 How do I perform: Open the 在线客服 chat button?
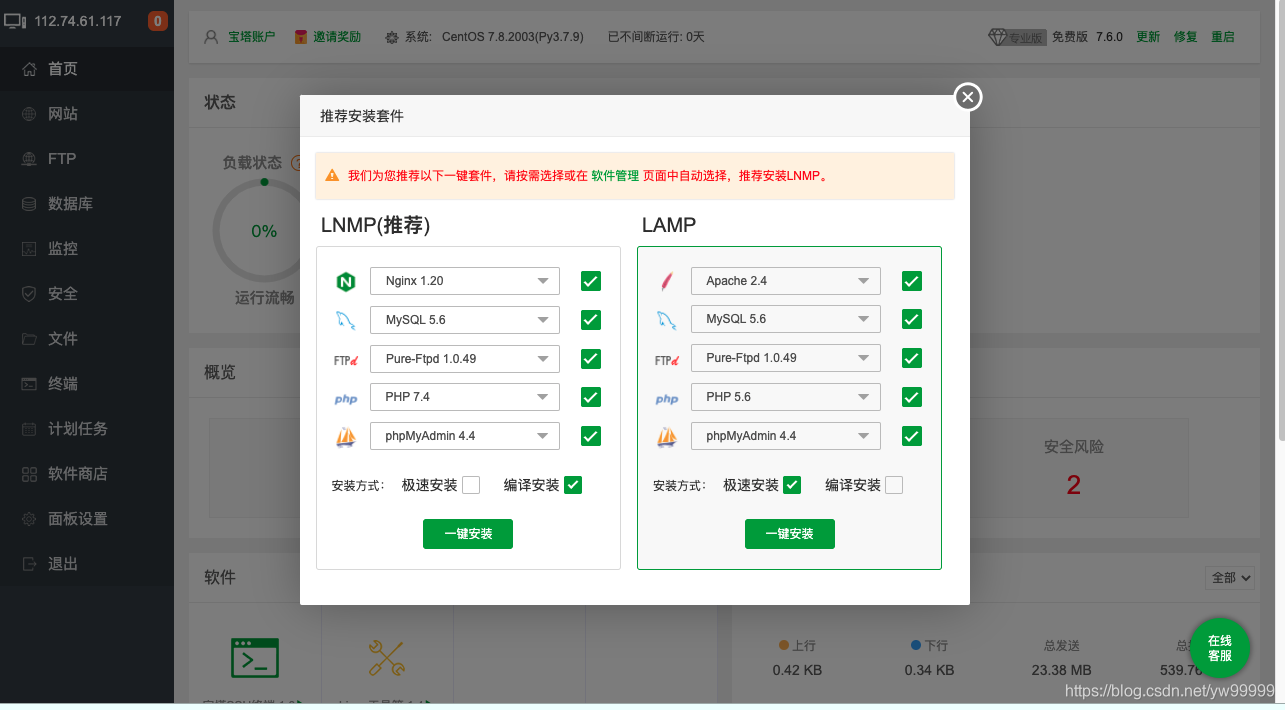[1219, 649]
